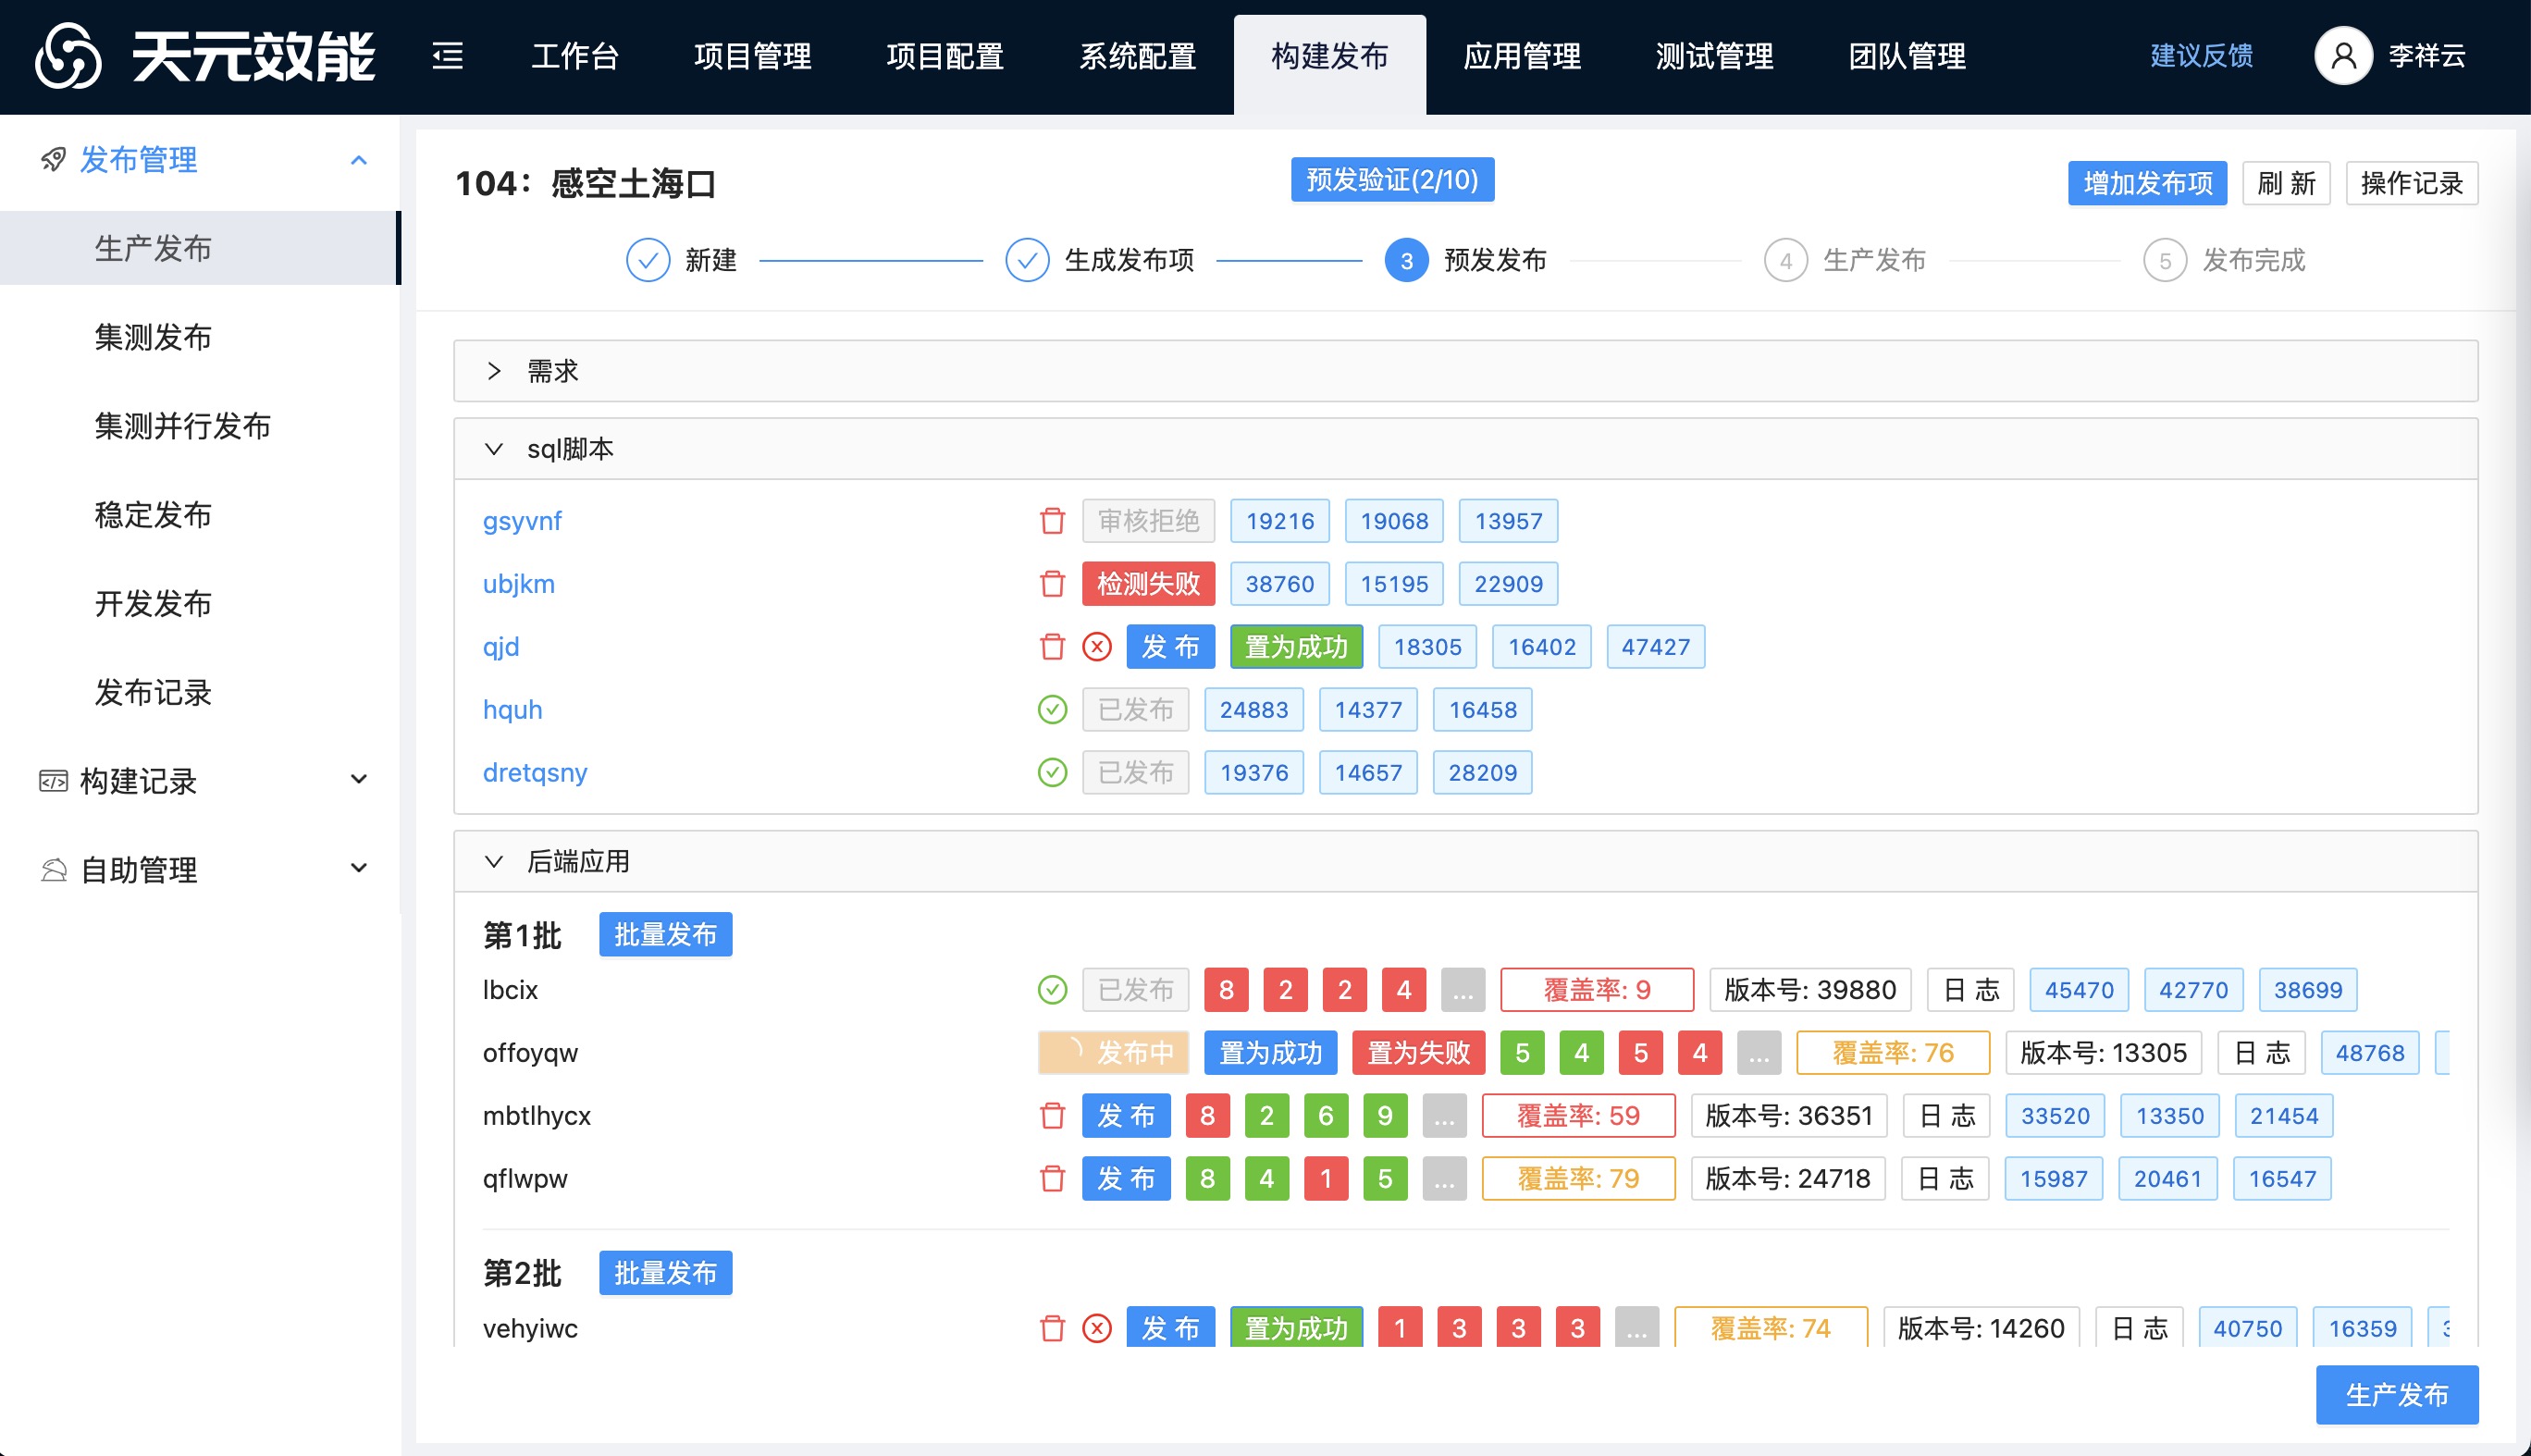Click step 5 发布完成 circle
Screen dimensions: 2531x1456
tap(2164, 260)
